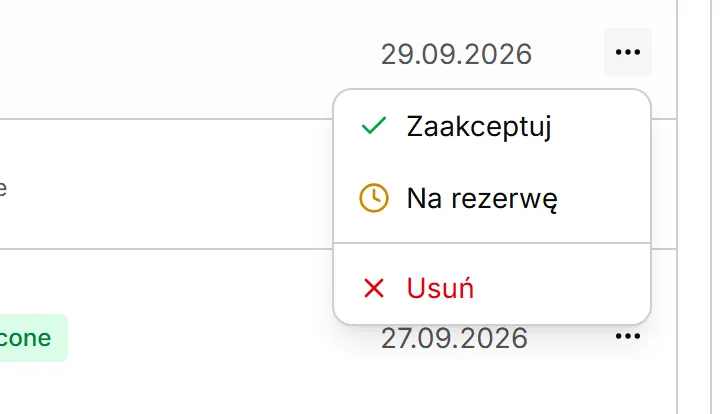Click the green status badge ending in 'cone'
The image size is (720, 414).
32,338
